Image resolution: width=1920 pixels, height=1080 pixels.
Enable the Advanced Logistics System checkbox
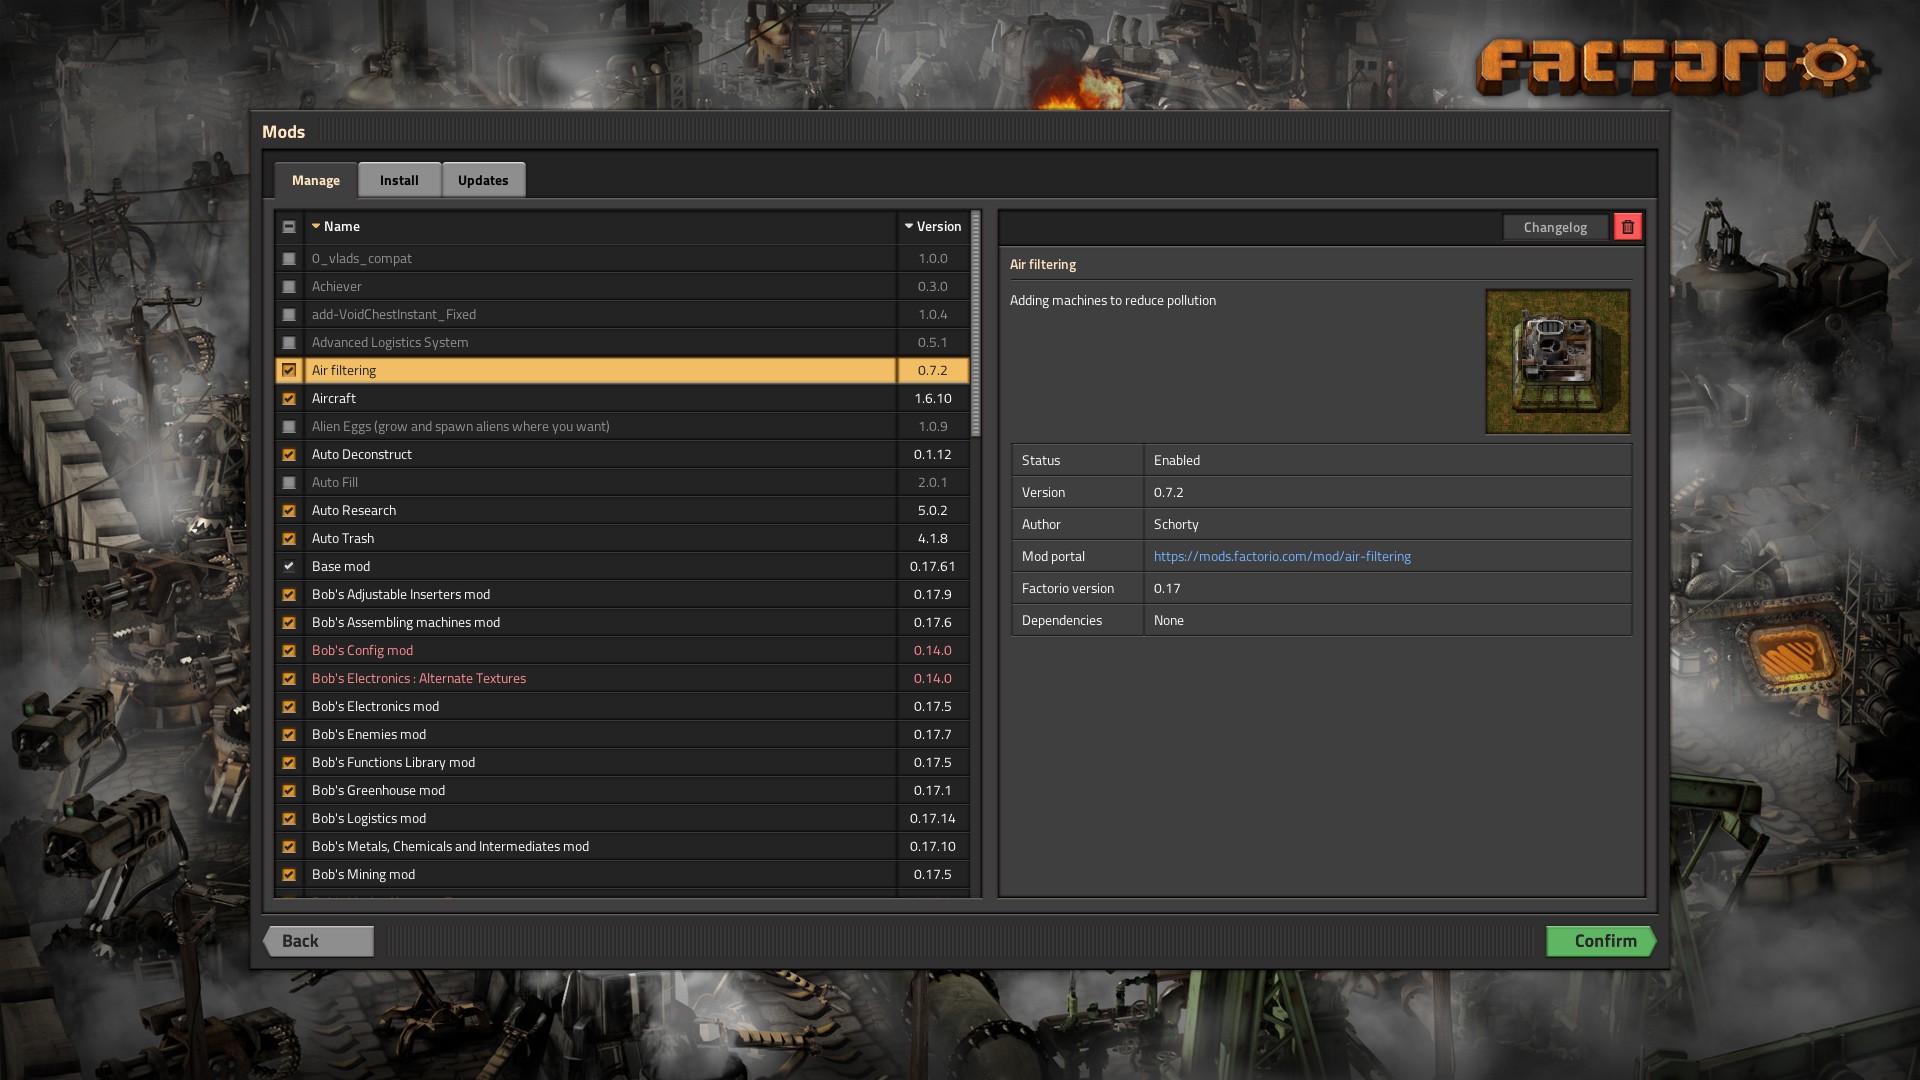pos(289,343)
